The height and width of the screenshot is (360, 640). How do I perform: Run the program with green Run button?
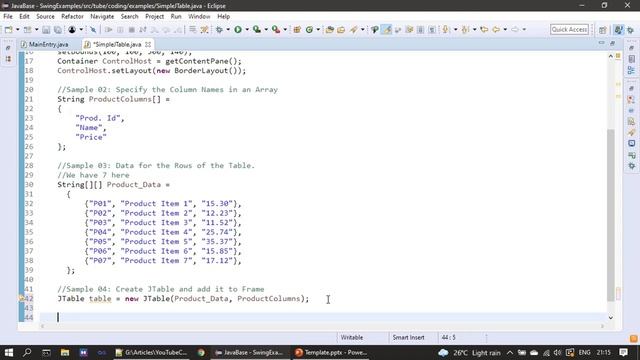238,29
